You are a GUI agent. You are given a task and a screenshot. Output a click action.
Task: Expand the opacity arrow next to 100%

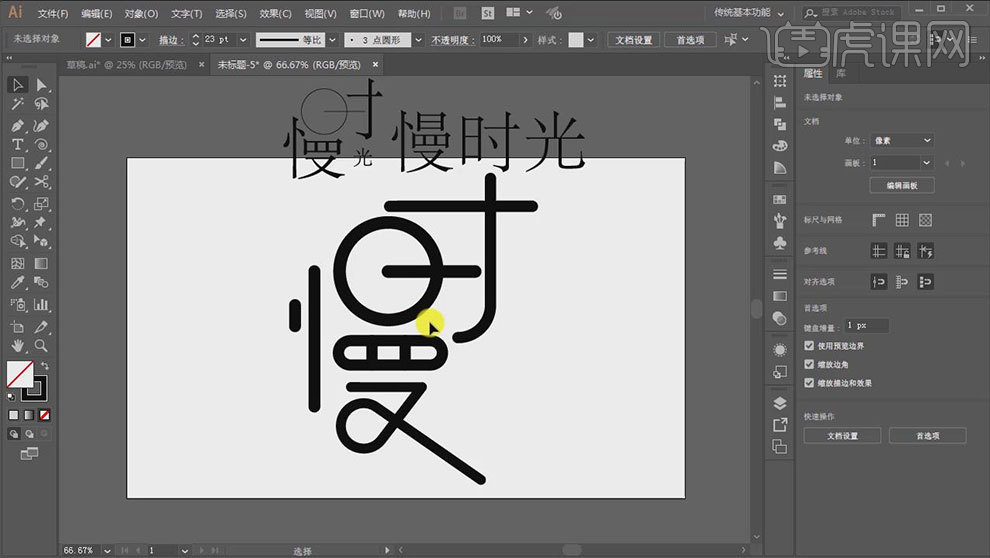point(525,40)
